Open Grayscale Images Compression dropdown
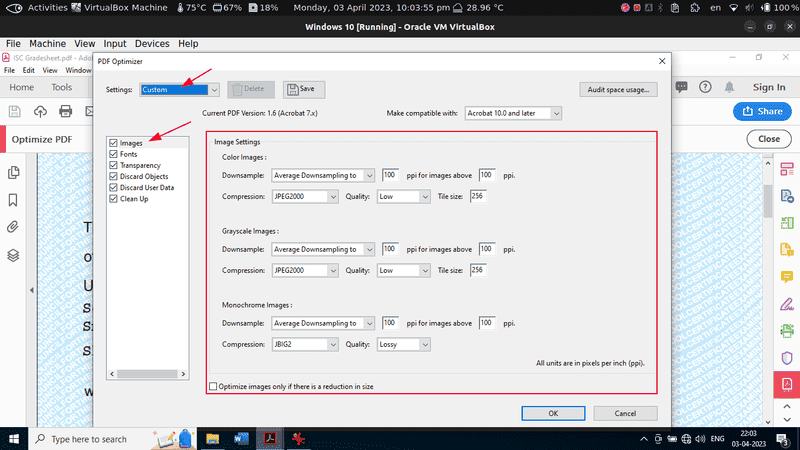Screen dimensions: 800x450 tap(305, 270)
